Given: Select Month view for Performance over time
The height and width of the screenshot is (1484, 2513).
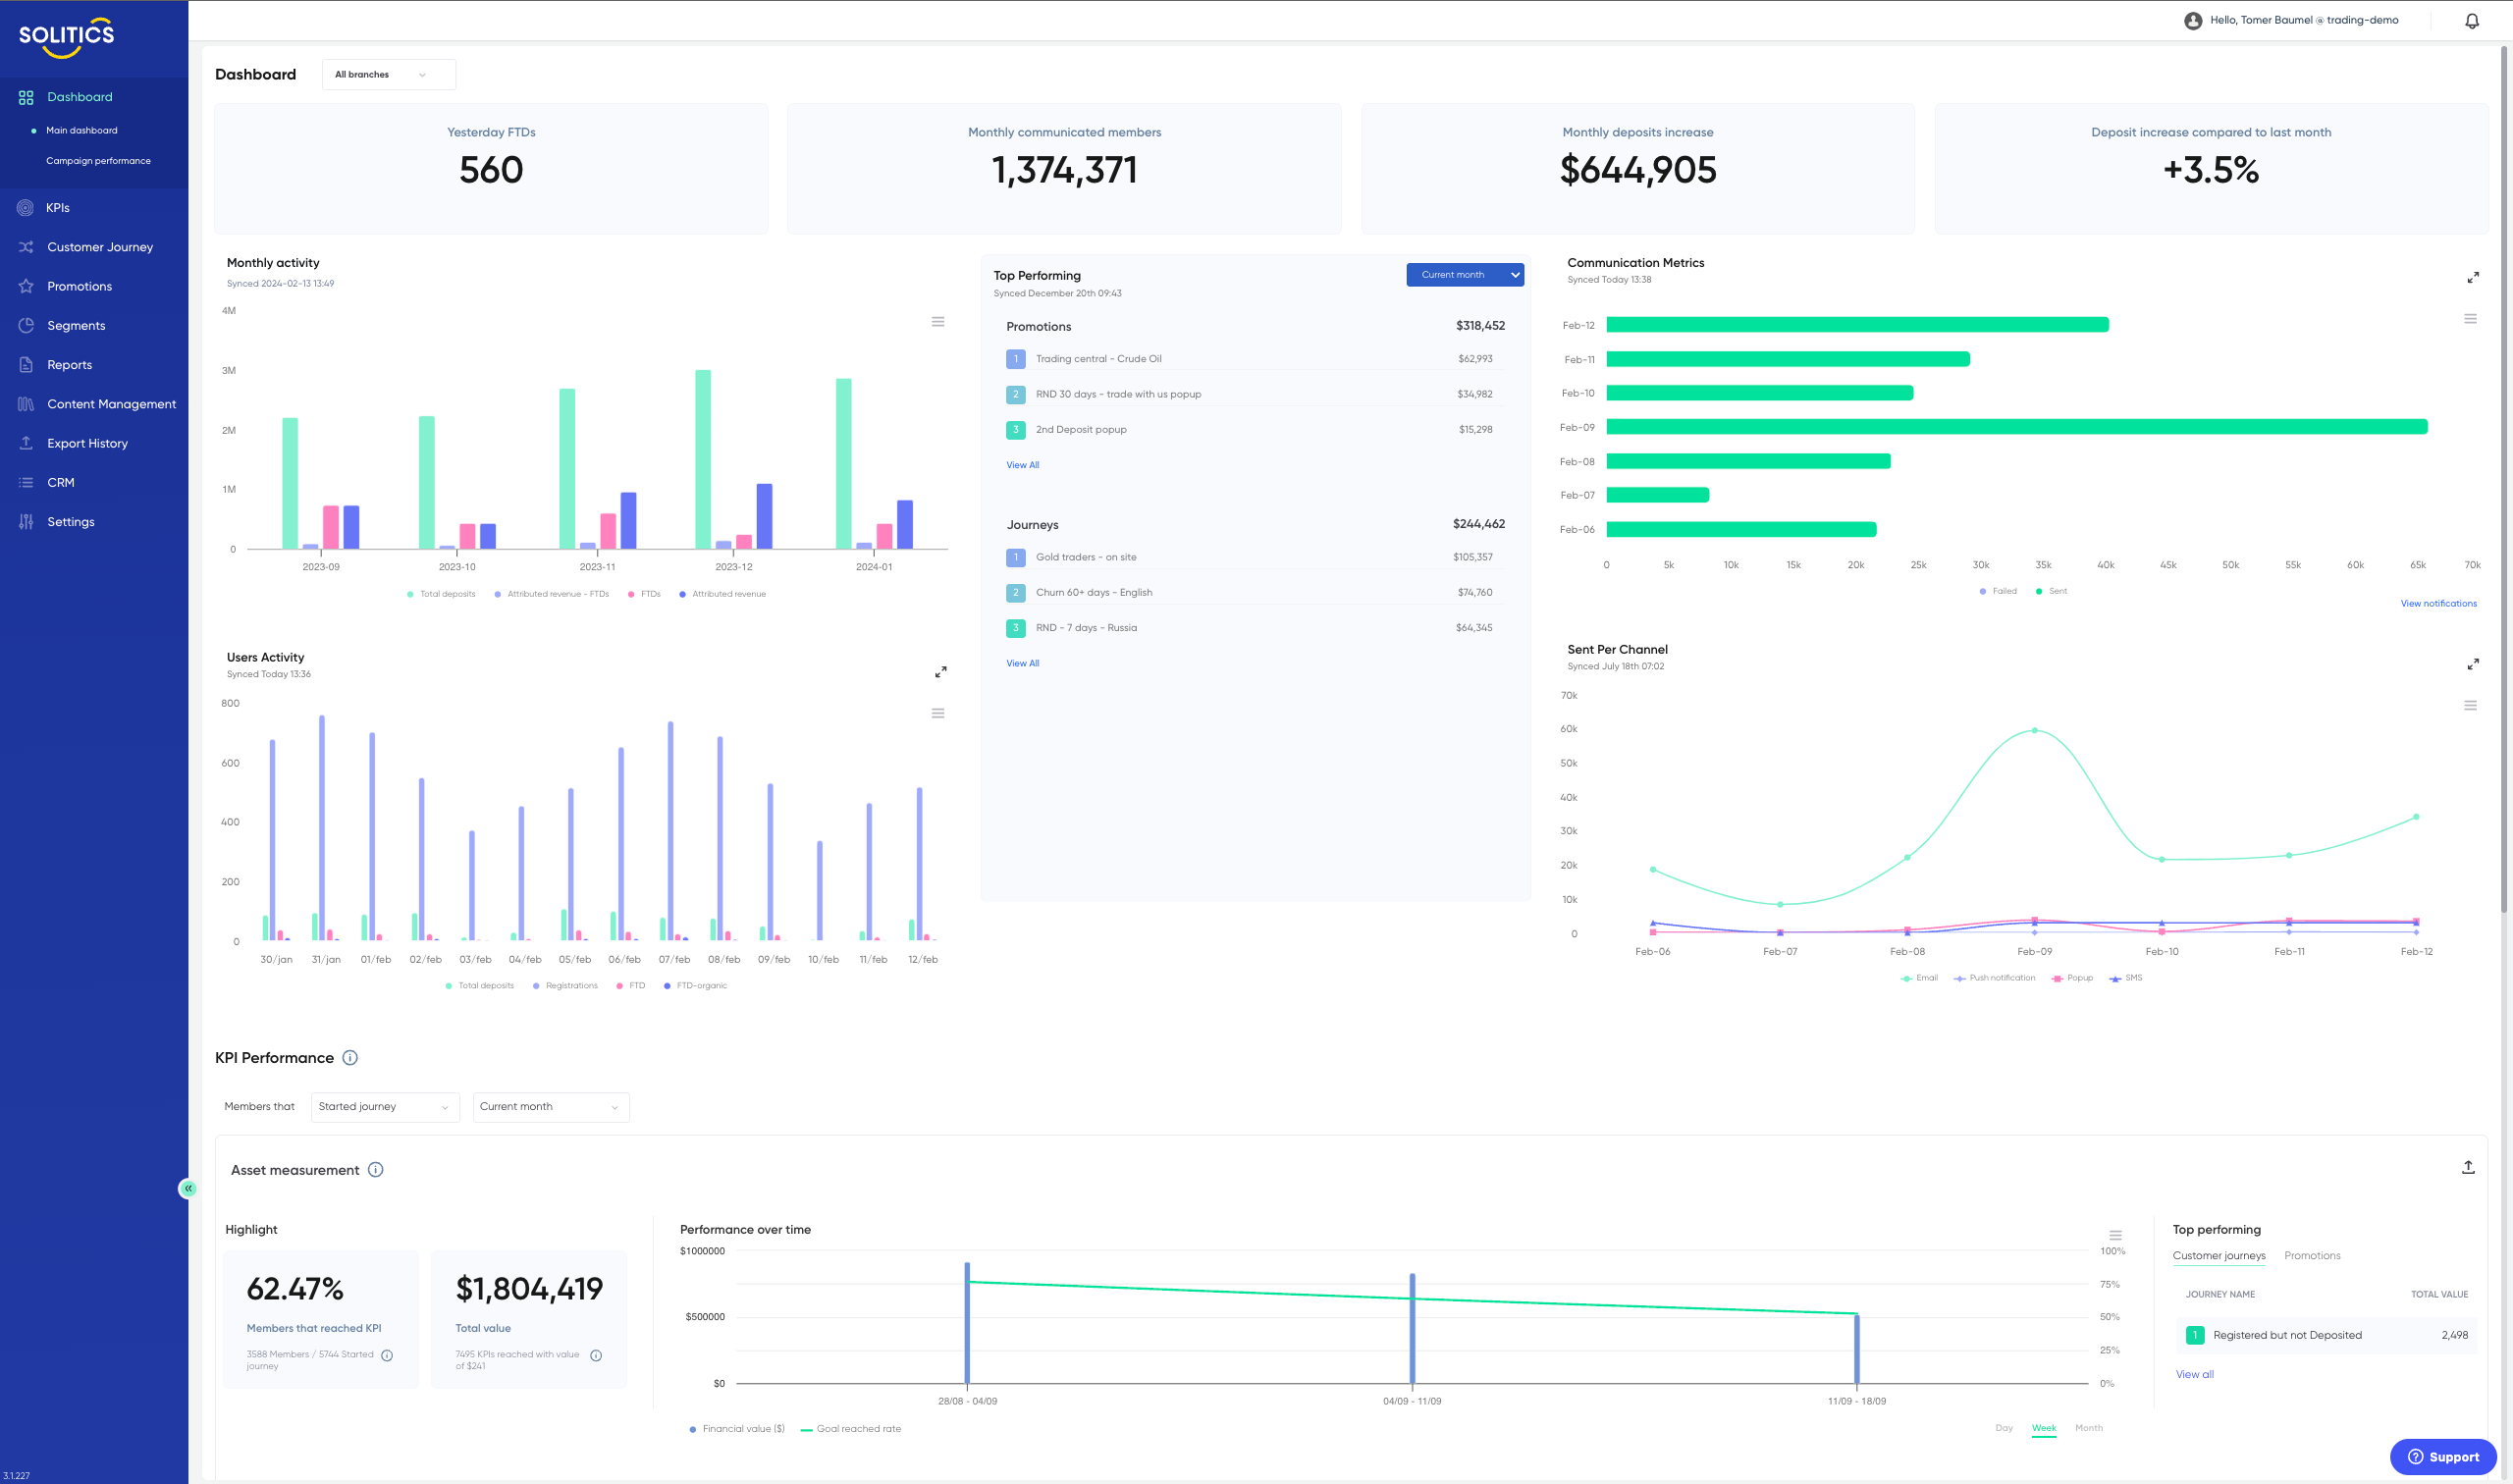Looking at the screenshot, I should pos(2089,1428).
